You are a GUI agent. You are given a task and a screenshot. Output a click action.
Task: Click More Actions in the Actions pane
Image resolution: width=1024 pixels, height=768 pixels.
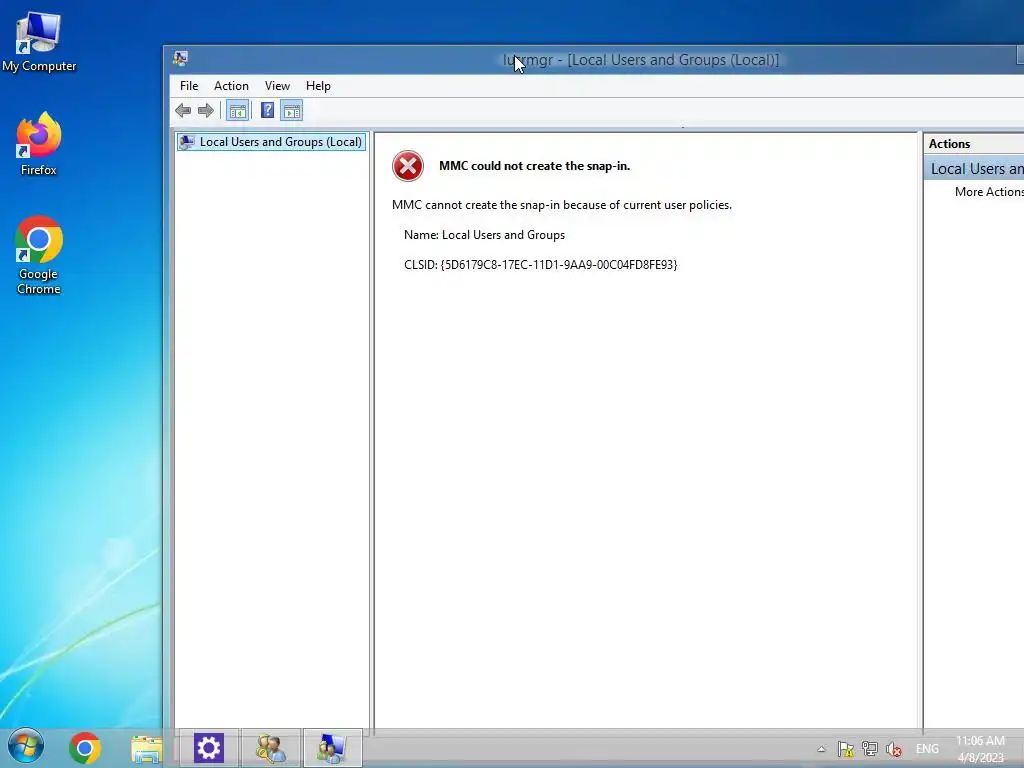pyautogui.click(x=989, y=191)
